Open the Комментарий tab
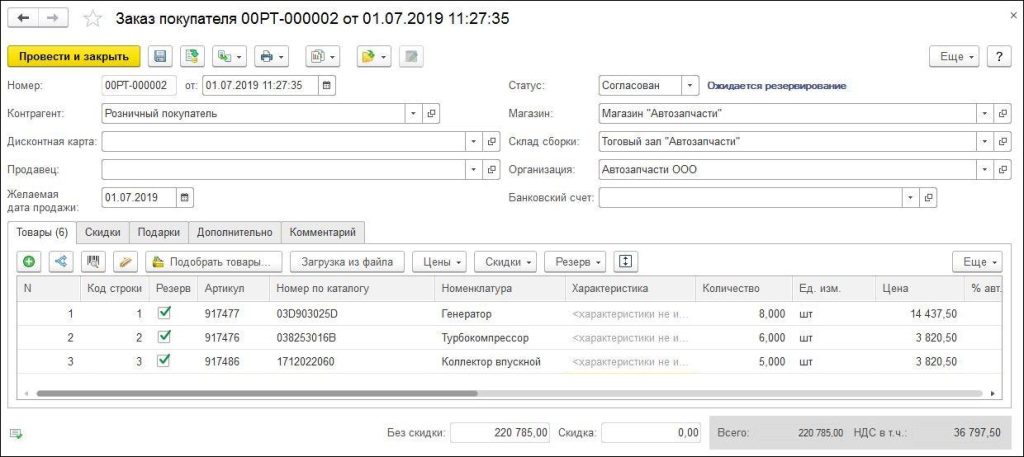 click(323, 232)
